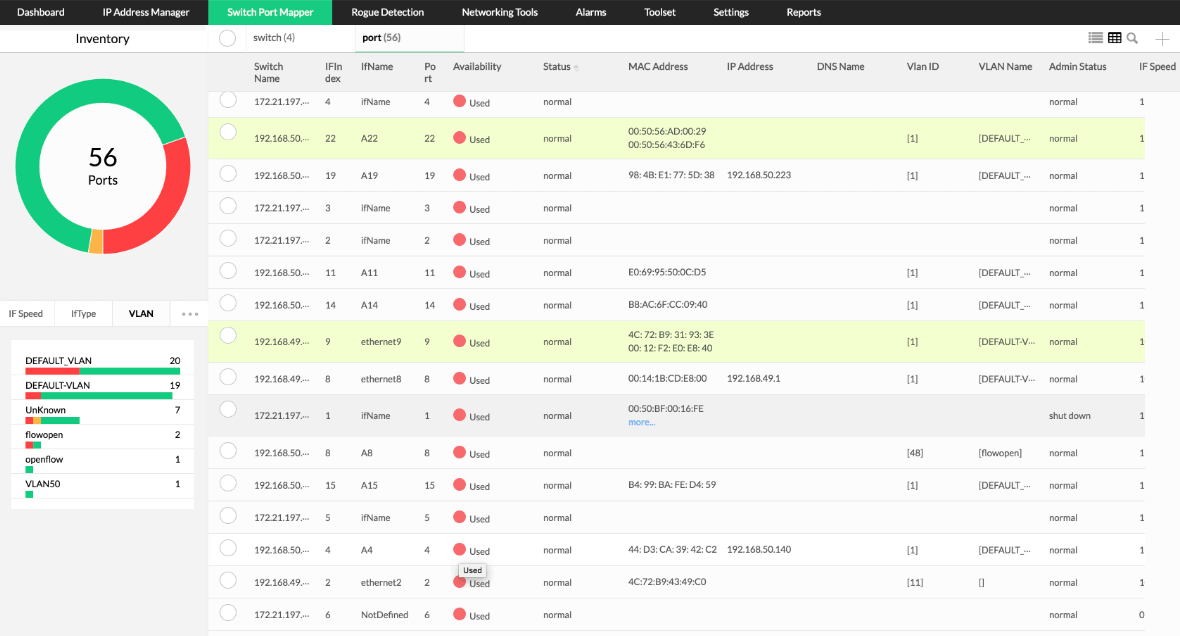Image resolution: width=1180 pixels, height=636 pixels.
Task: Click red Used dot in NotDefined row
Action: point(459,614)
